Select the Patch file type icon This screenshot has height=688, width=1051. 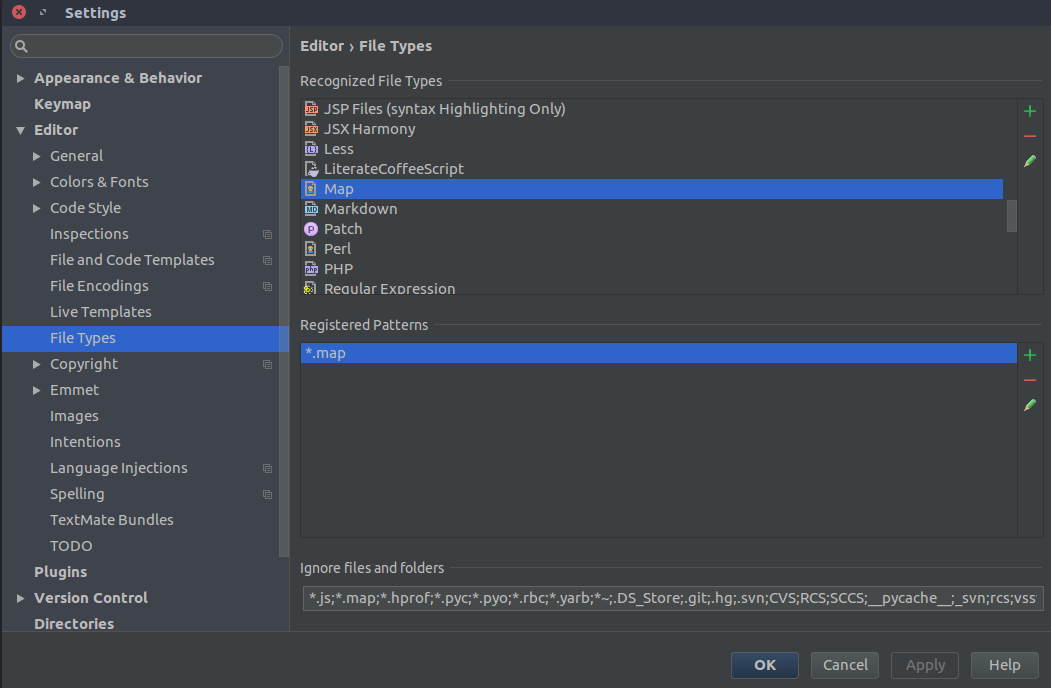pyautogui.click(x=311, y=229)
